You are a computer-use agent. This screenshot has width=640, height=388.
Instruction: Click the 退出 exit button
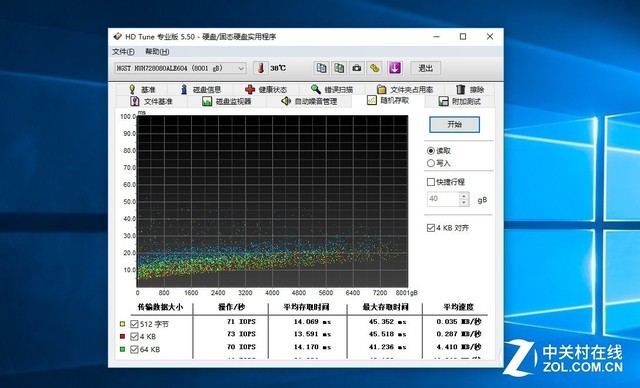425,68
